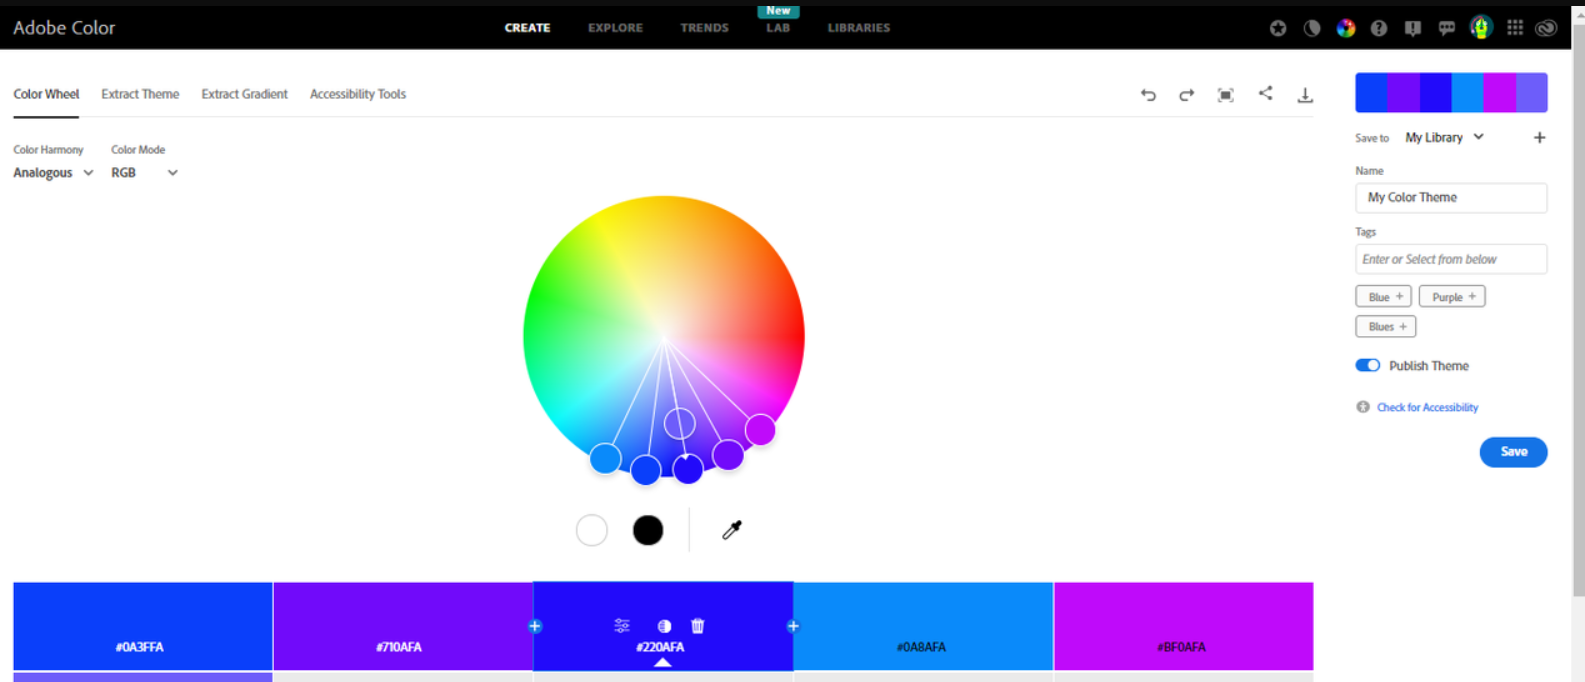Click the theme preview strip in sidebar
Screen dimensions: 1585x682
tap(1451, 92)
